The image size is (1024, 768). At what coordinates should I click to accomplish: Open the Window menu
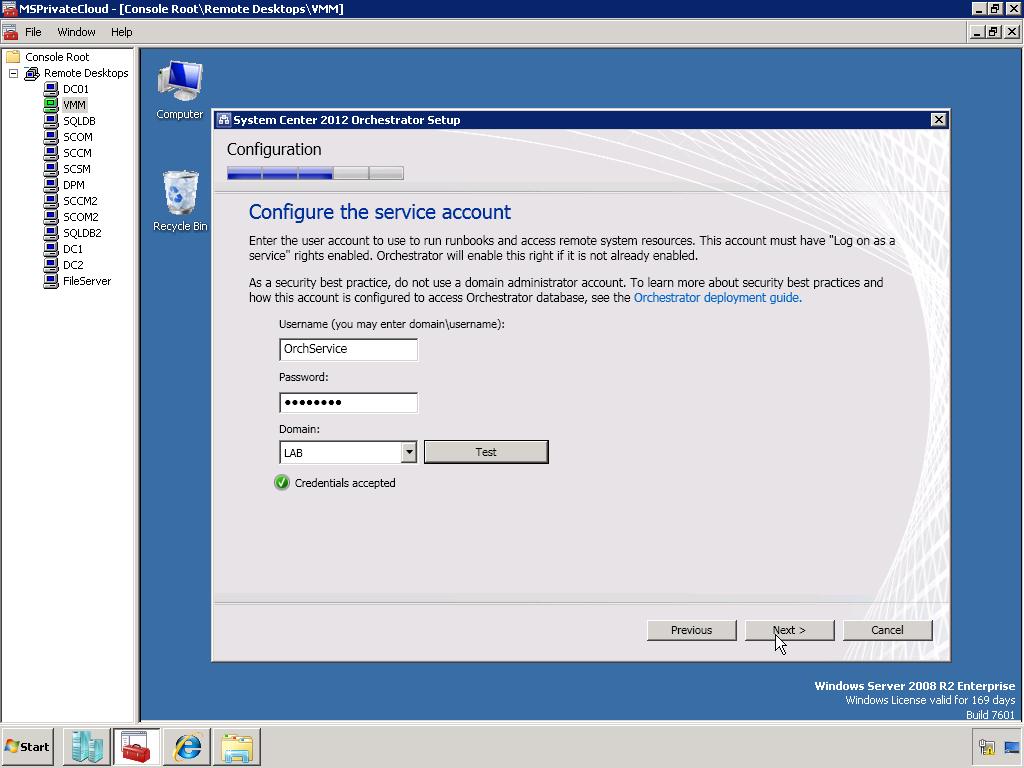pyautogui.click(x=76, y=32)
